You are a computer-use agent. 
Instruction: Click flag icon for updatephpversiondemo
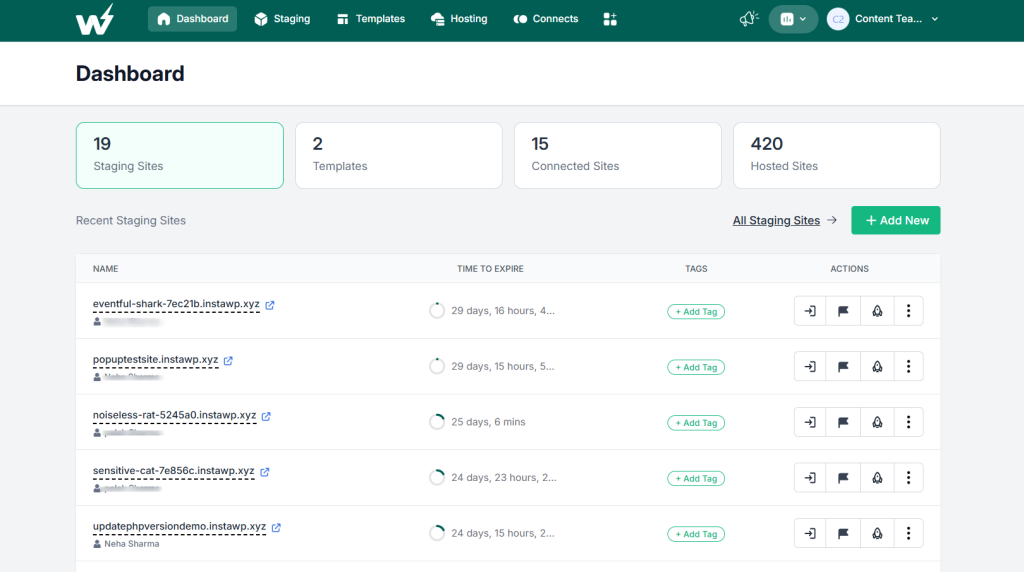(843, 533)
